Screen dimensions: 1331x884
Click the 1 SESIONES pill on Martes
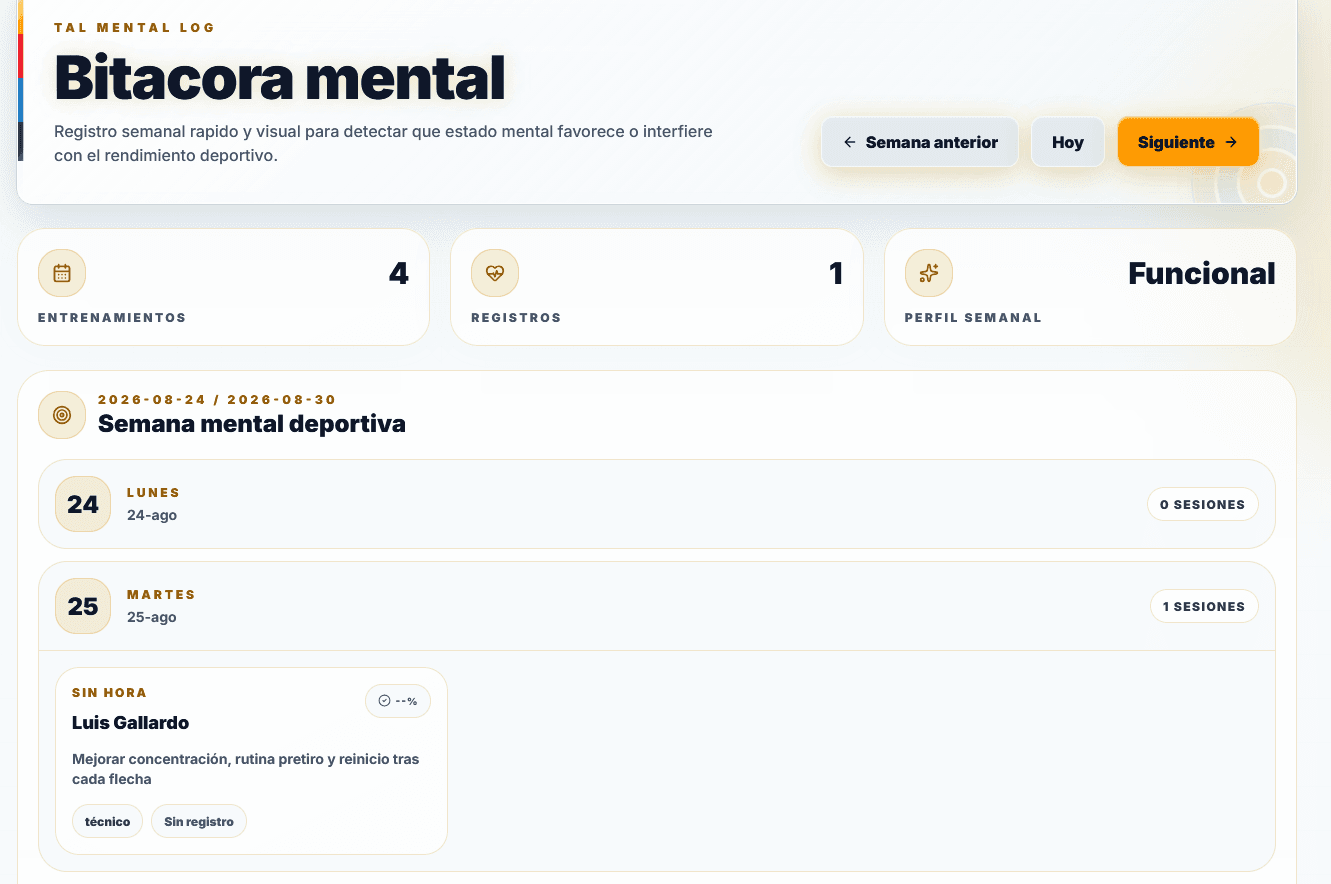pyautogui.click(x=1203, y=606)
